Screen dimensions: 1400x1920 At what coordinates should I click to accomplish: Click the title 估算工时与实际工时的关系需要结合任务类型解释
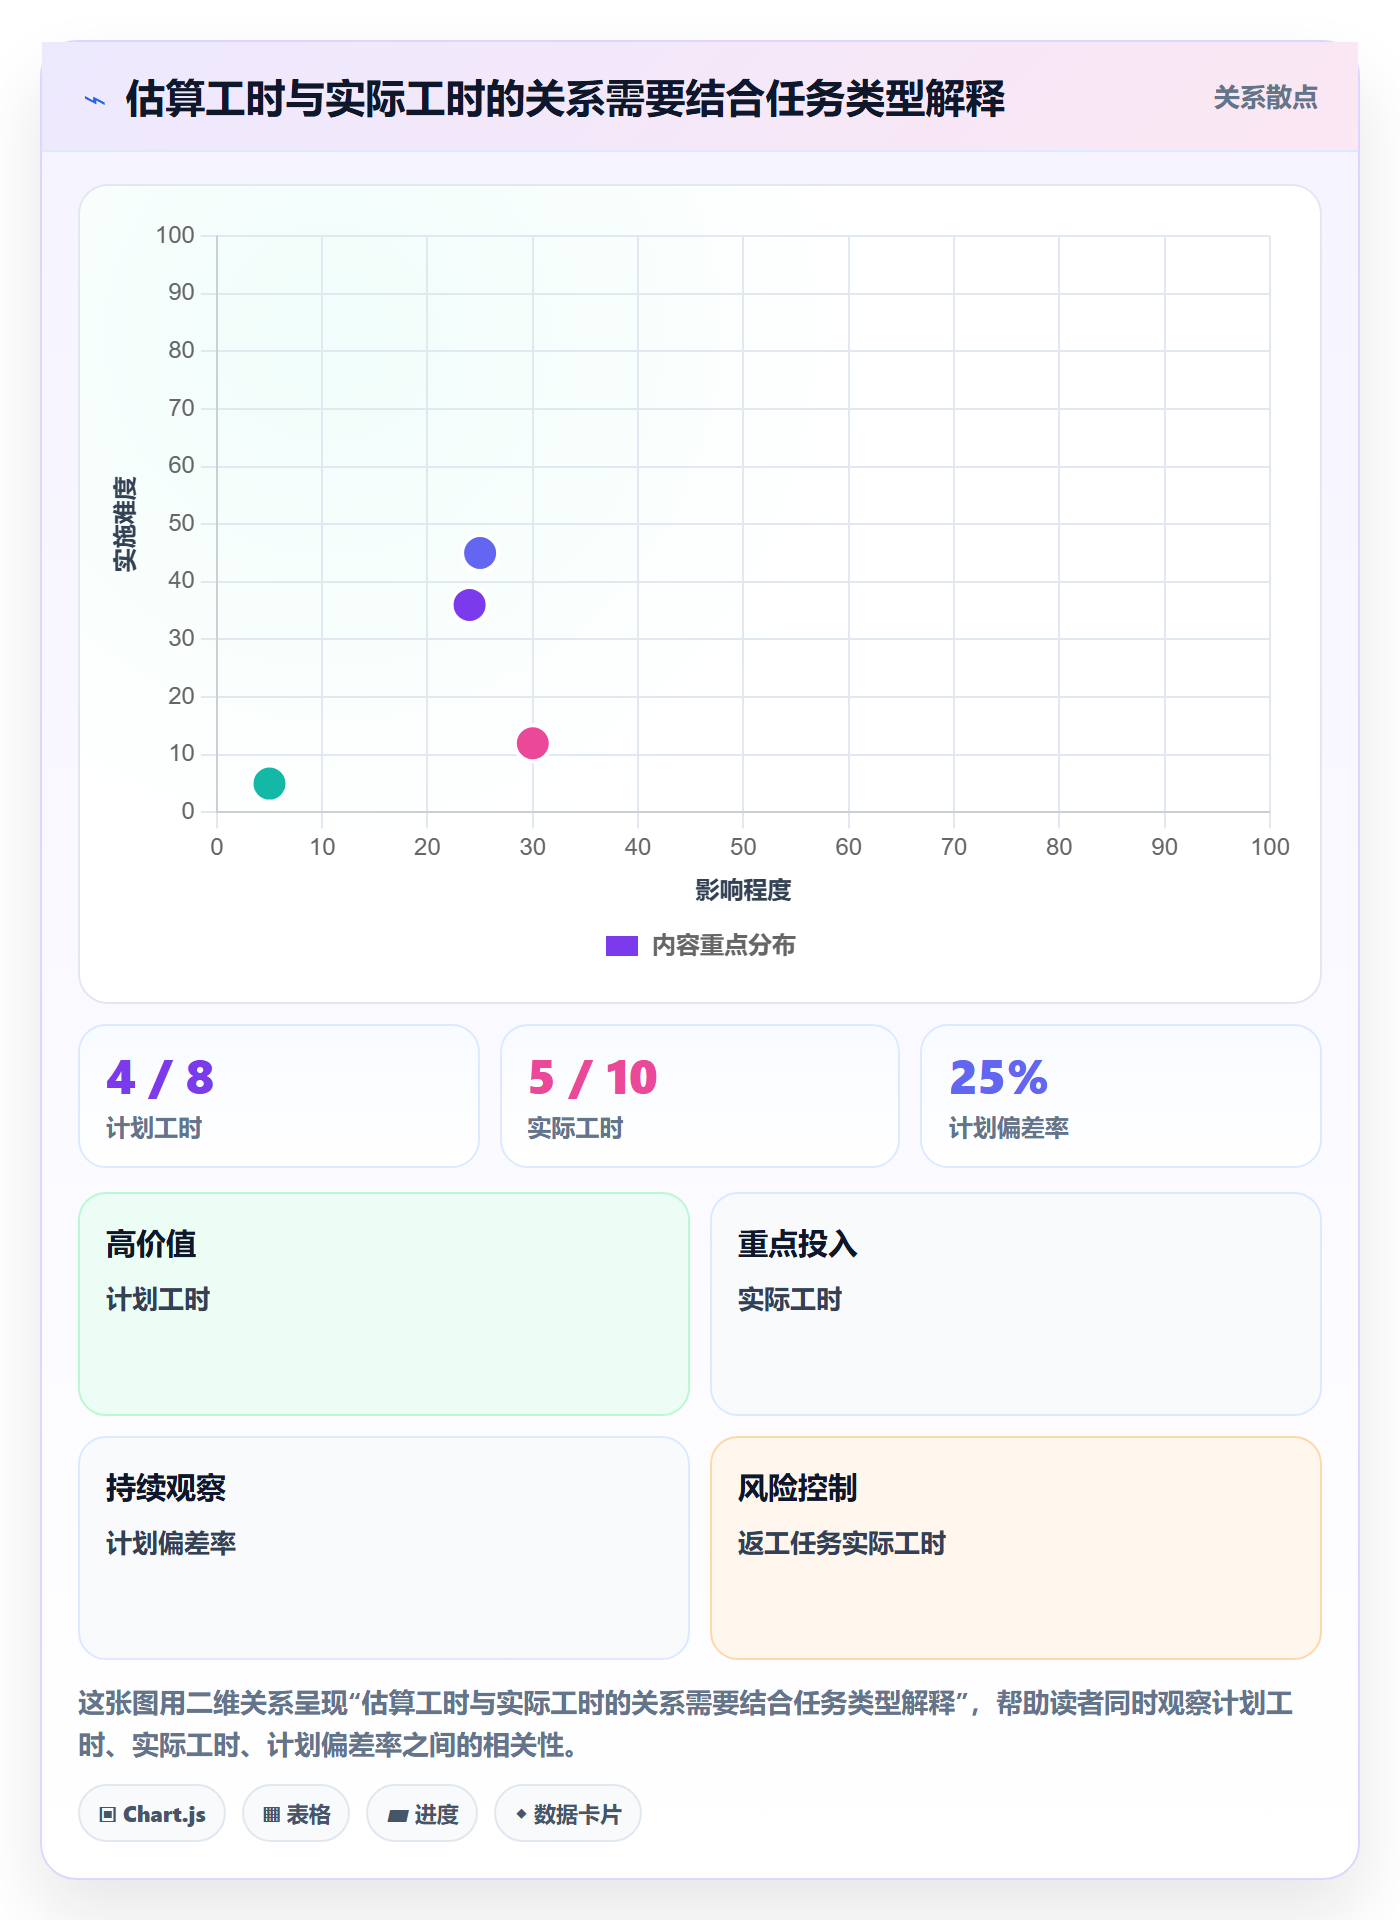pyautogui.click(x=565, y=99)
